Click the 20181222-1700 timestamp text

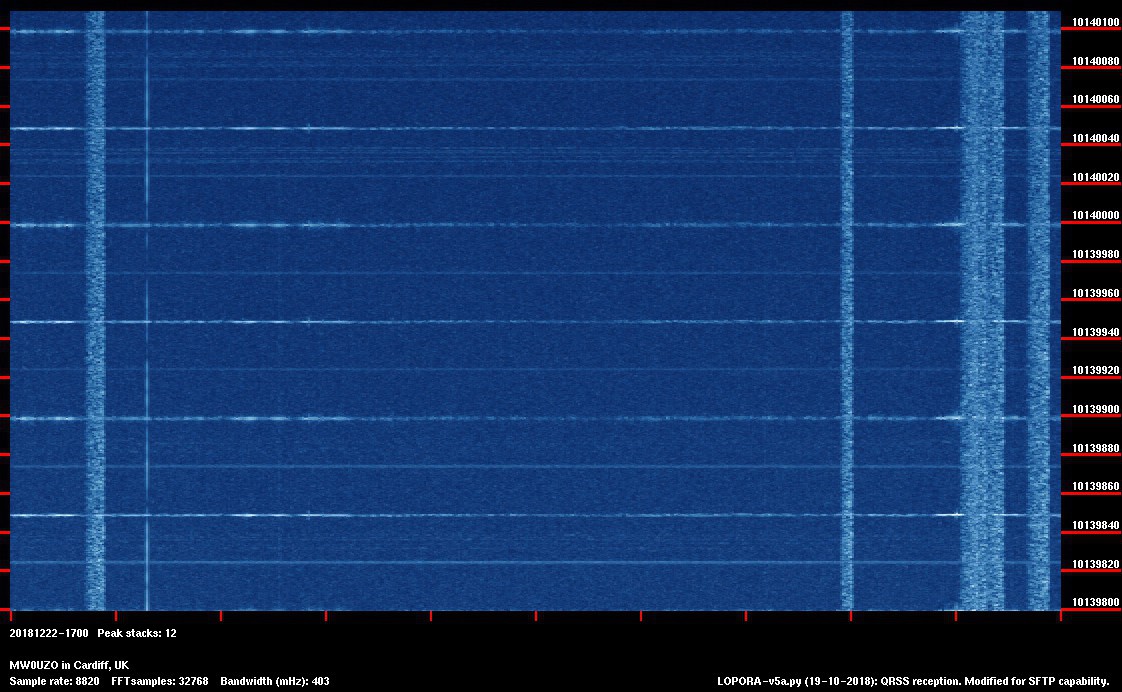click(x=49, y=634)
